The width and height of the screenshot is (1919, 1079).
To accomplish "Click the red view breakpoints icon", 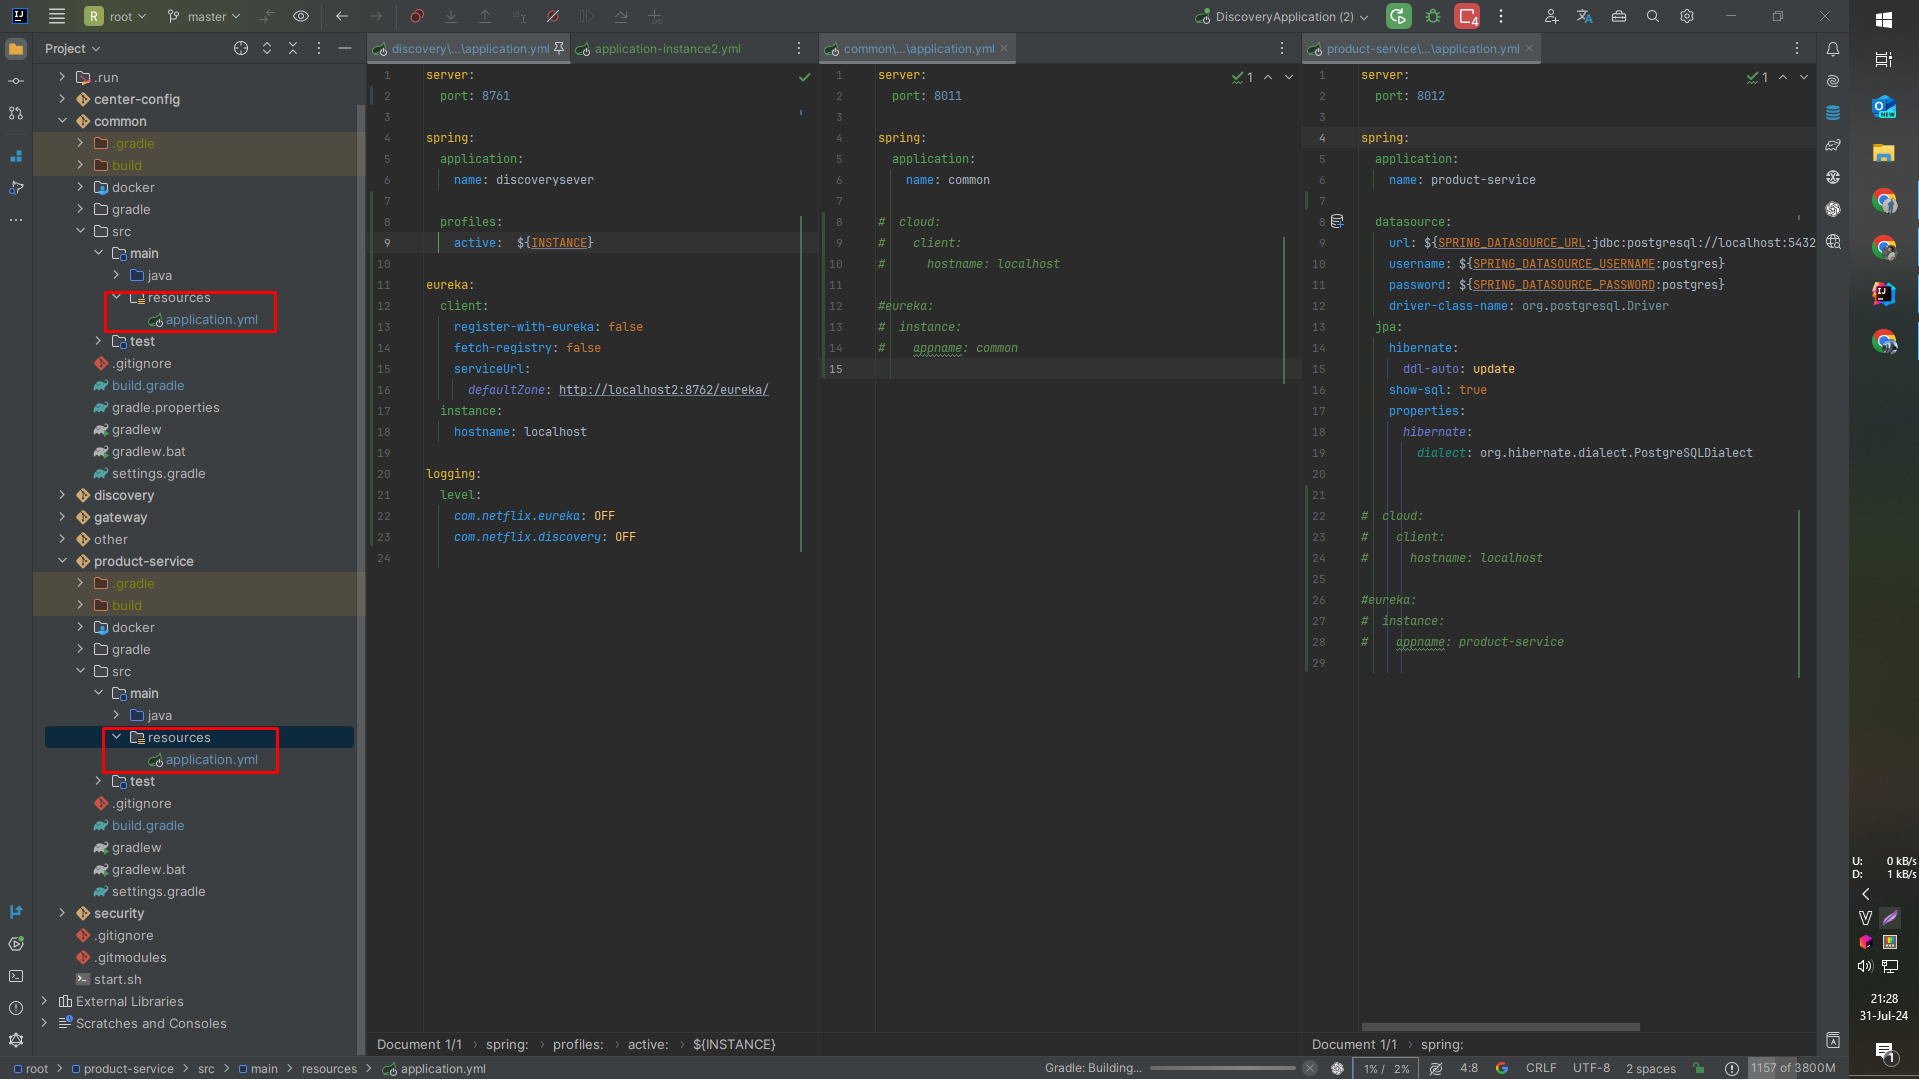I will 417,16.
